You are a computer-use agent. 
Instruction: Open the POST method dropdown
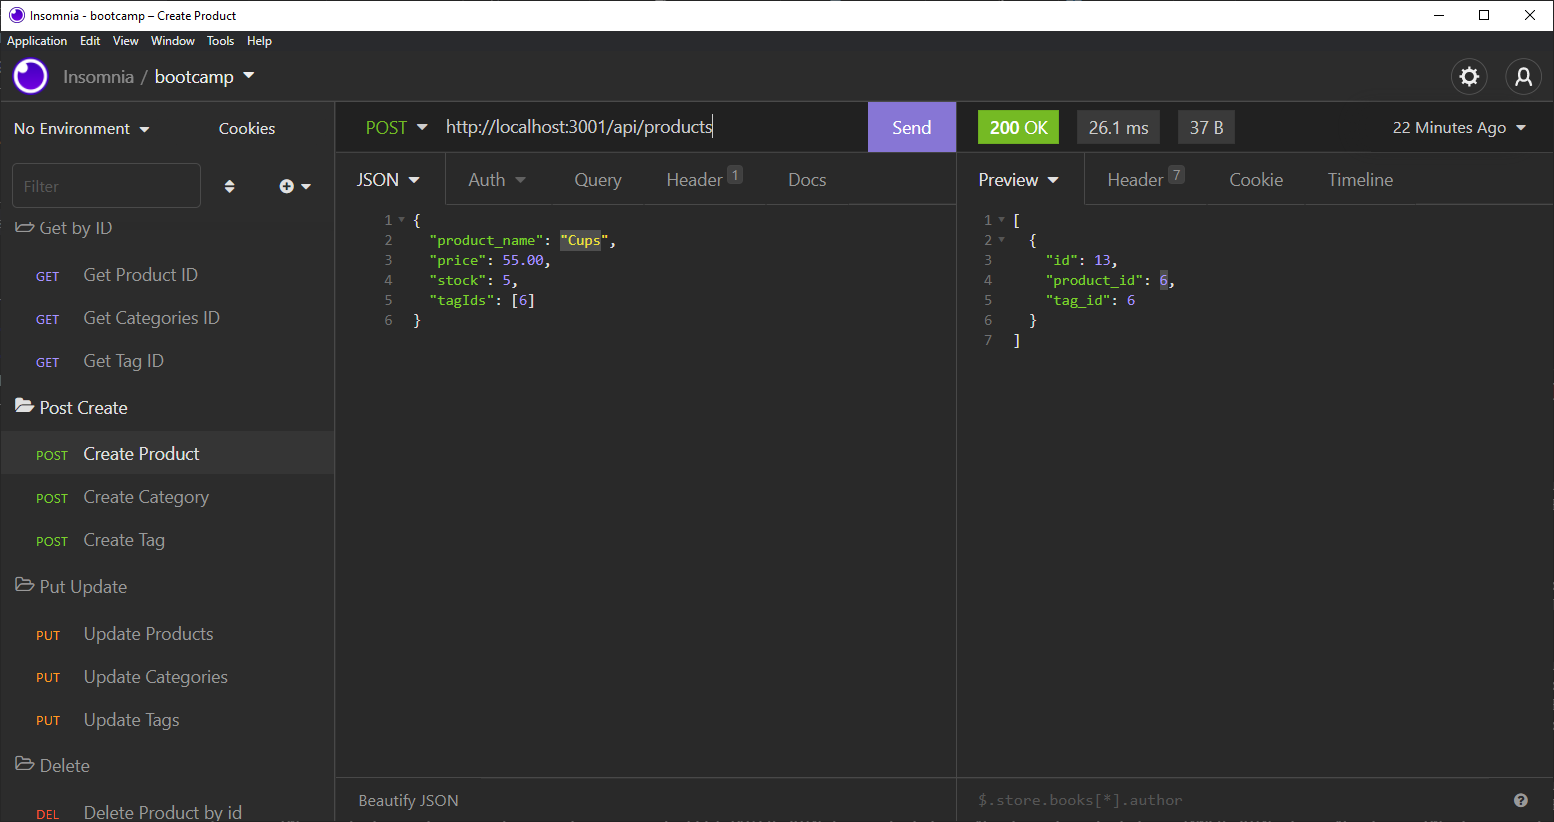point(396,128)
